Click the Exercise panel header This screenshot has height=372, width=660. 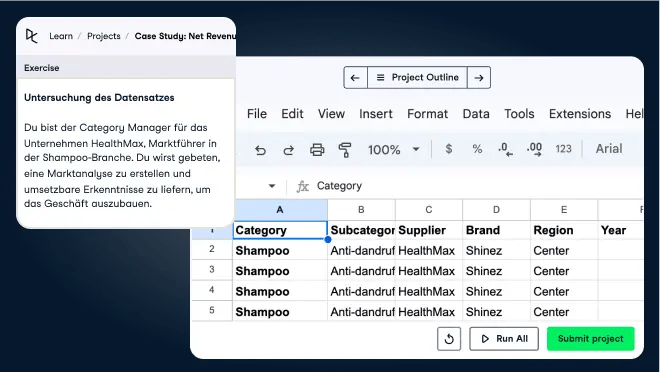click(126, 68)
